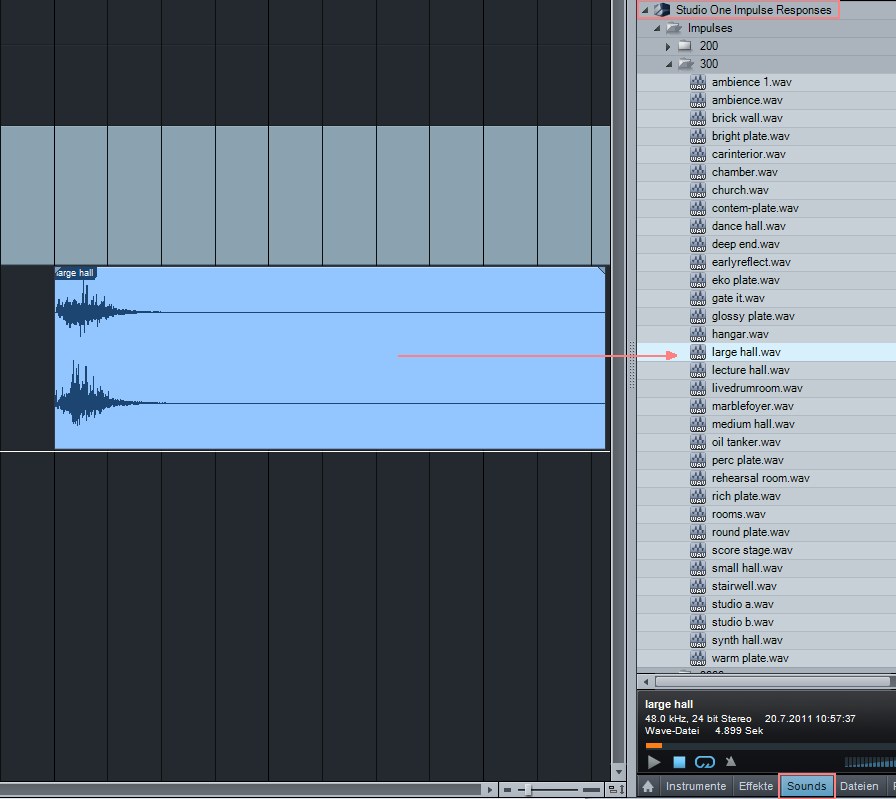Click the browser panel resize grip
896x799 pixels.
(x=631, y=366)
